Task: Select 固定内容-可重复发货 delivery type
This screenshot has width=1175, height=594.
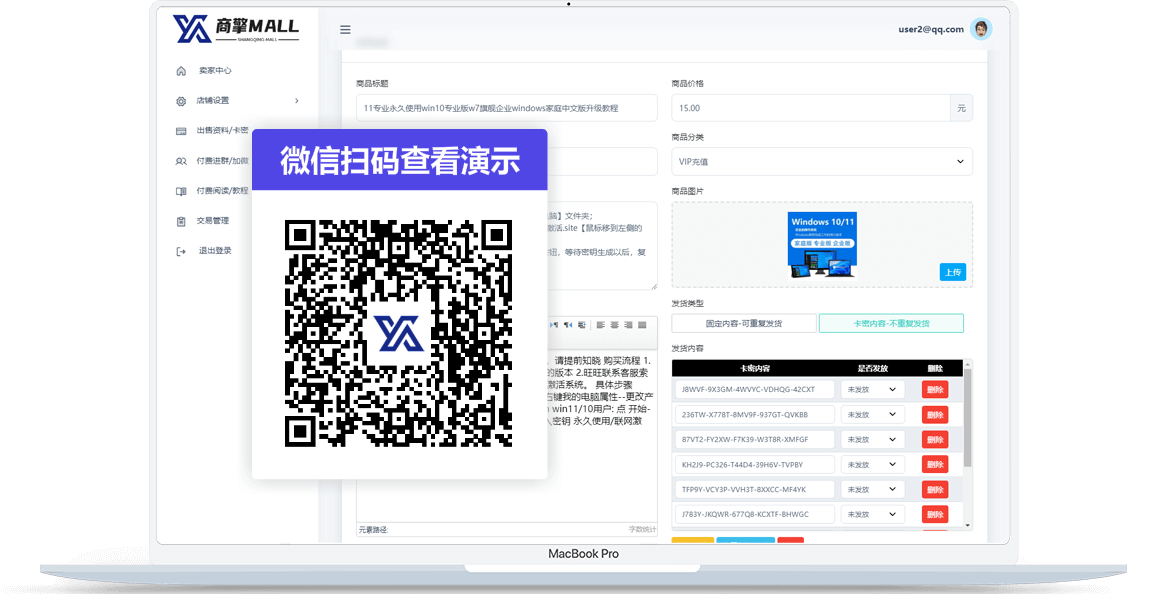Action: pyautogui.click(x=744, y=324)
